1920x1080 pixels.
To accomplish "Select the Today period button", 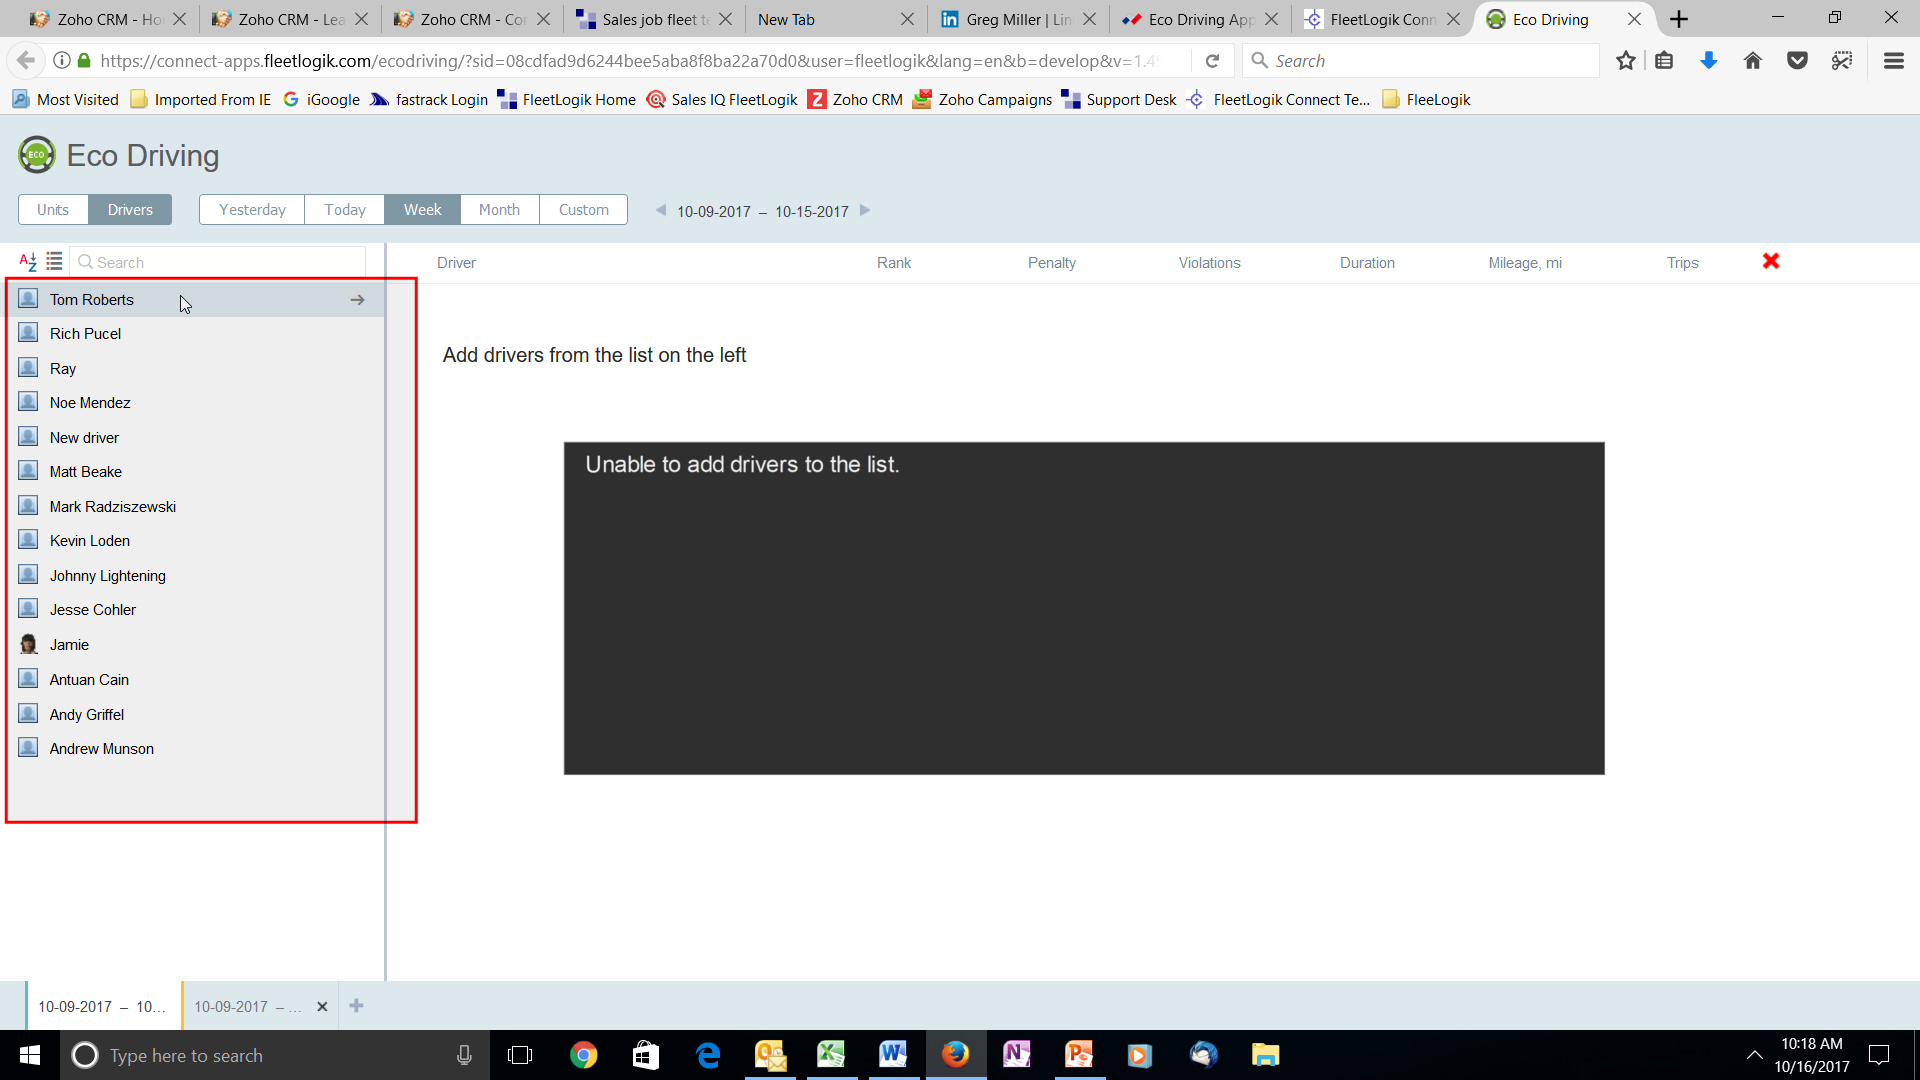I will pyautogui.click(x=345, y=210).
